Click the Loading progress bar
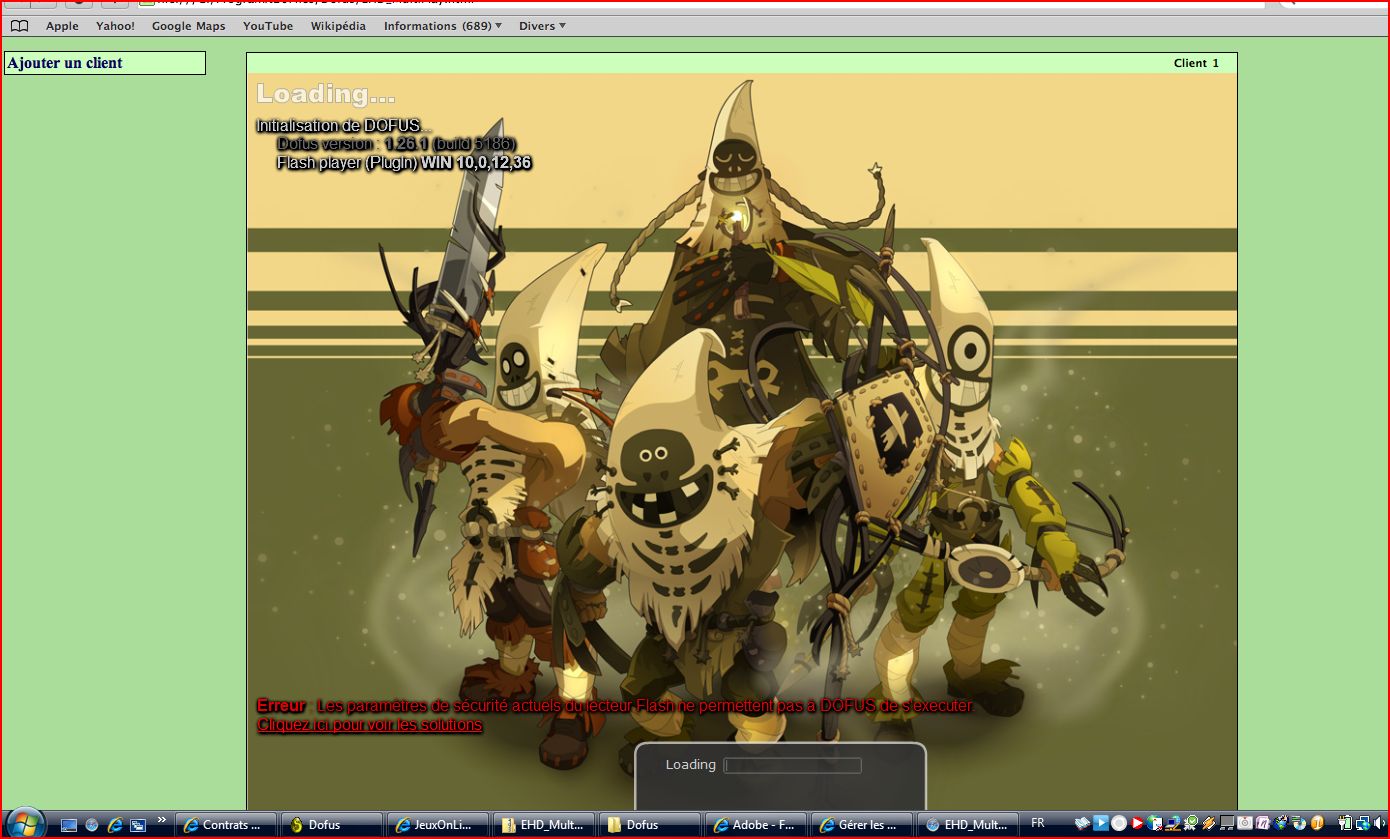Viewport: 1390px width, 839px height. pyautogui.click(x=792, y=765)
